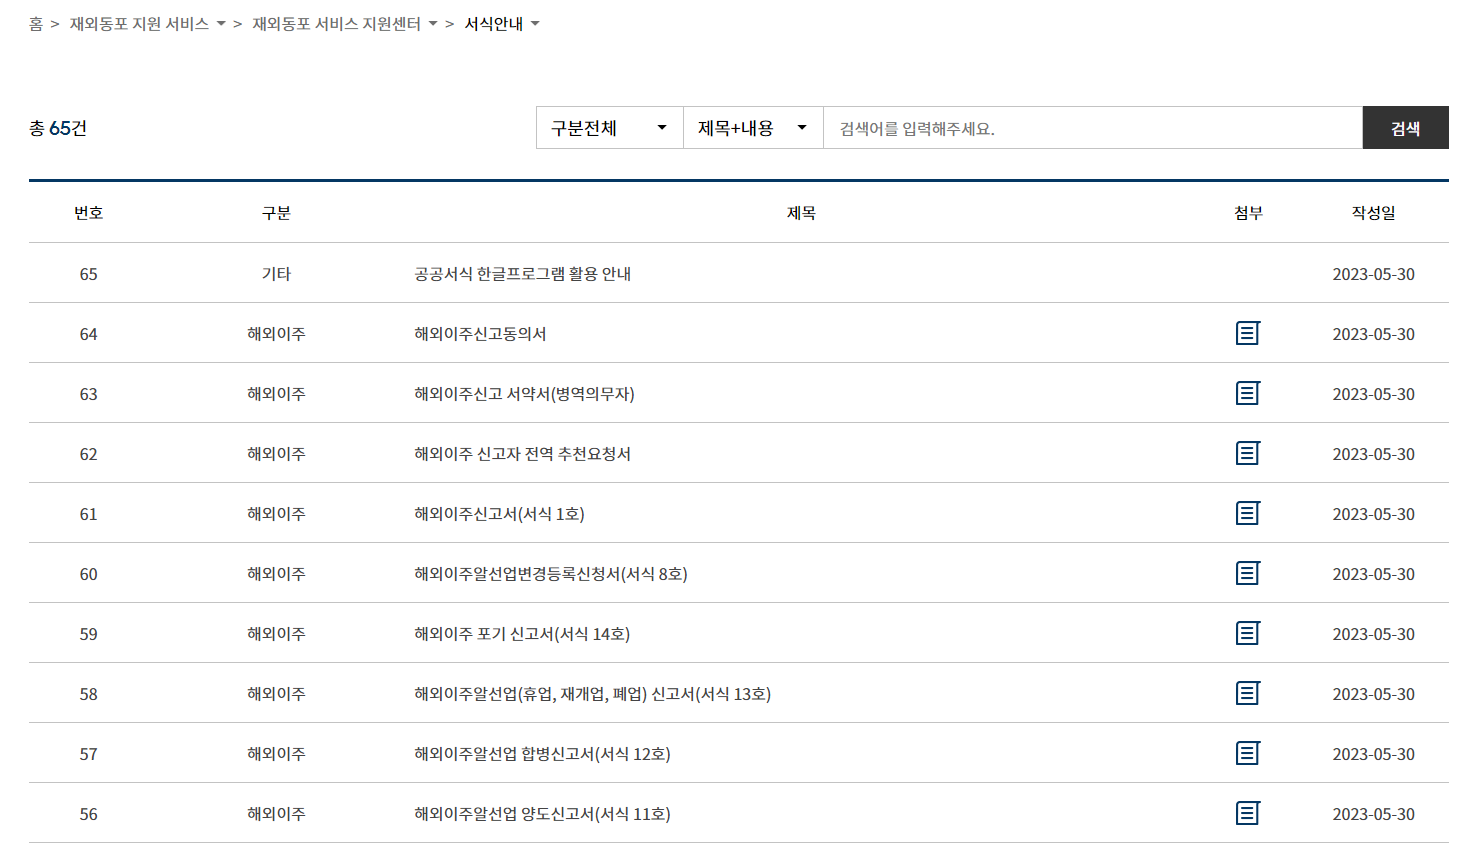
Task: Click inside the search keyword input field
Action: 1090,127
